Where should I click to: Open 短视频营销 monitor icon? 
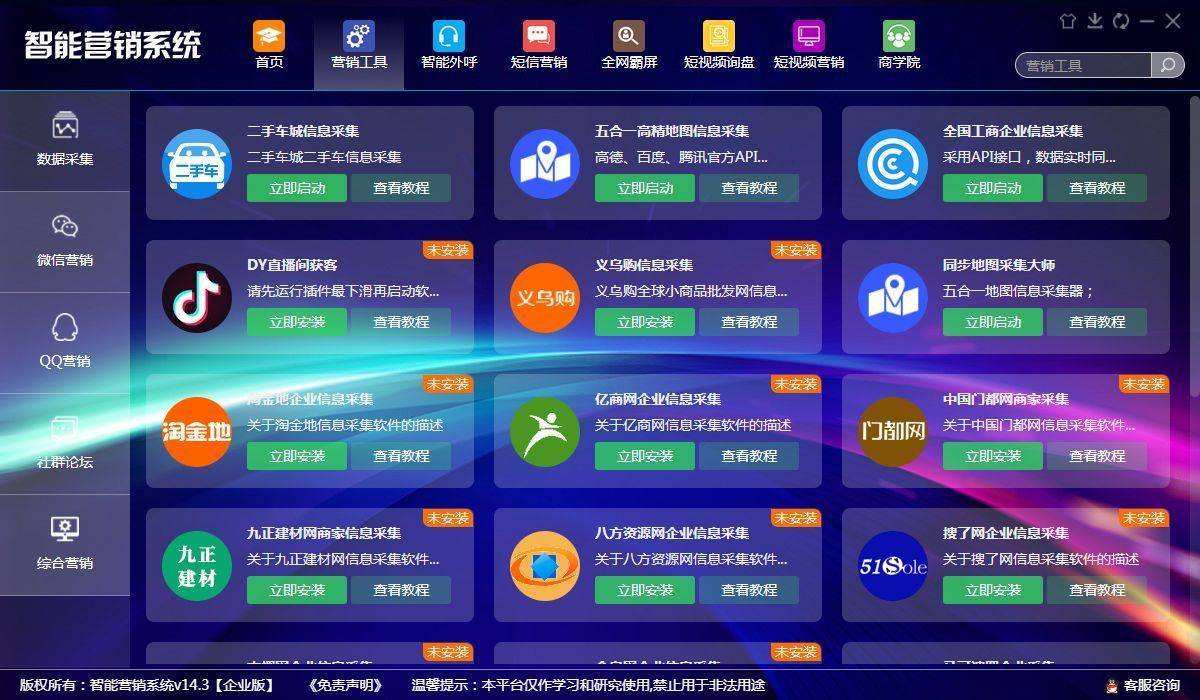(809, 37)
